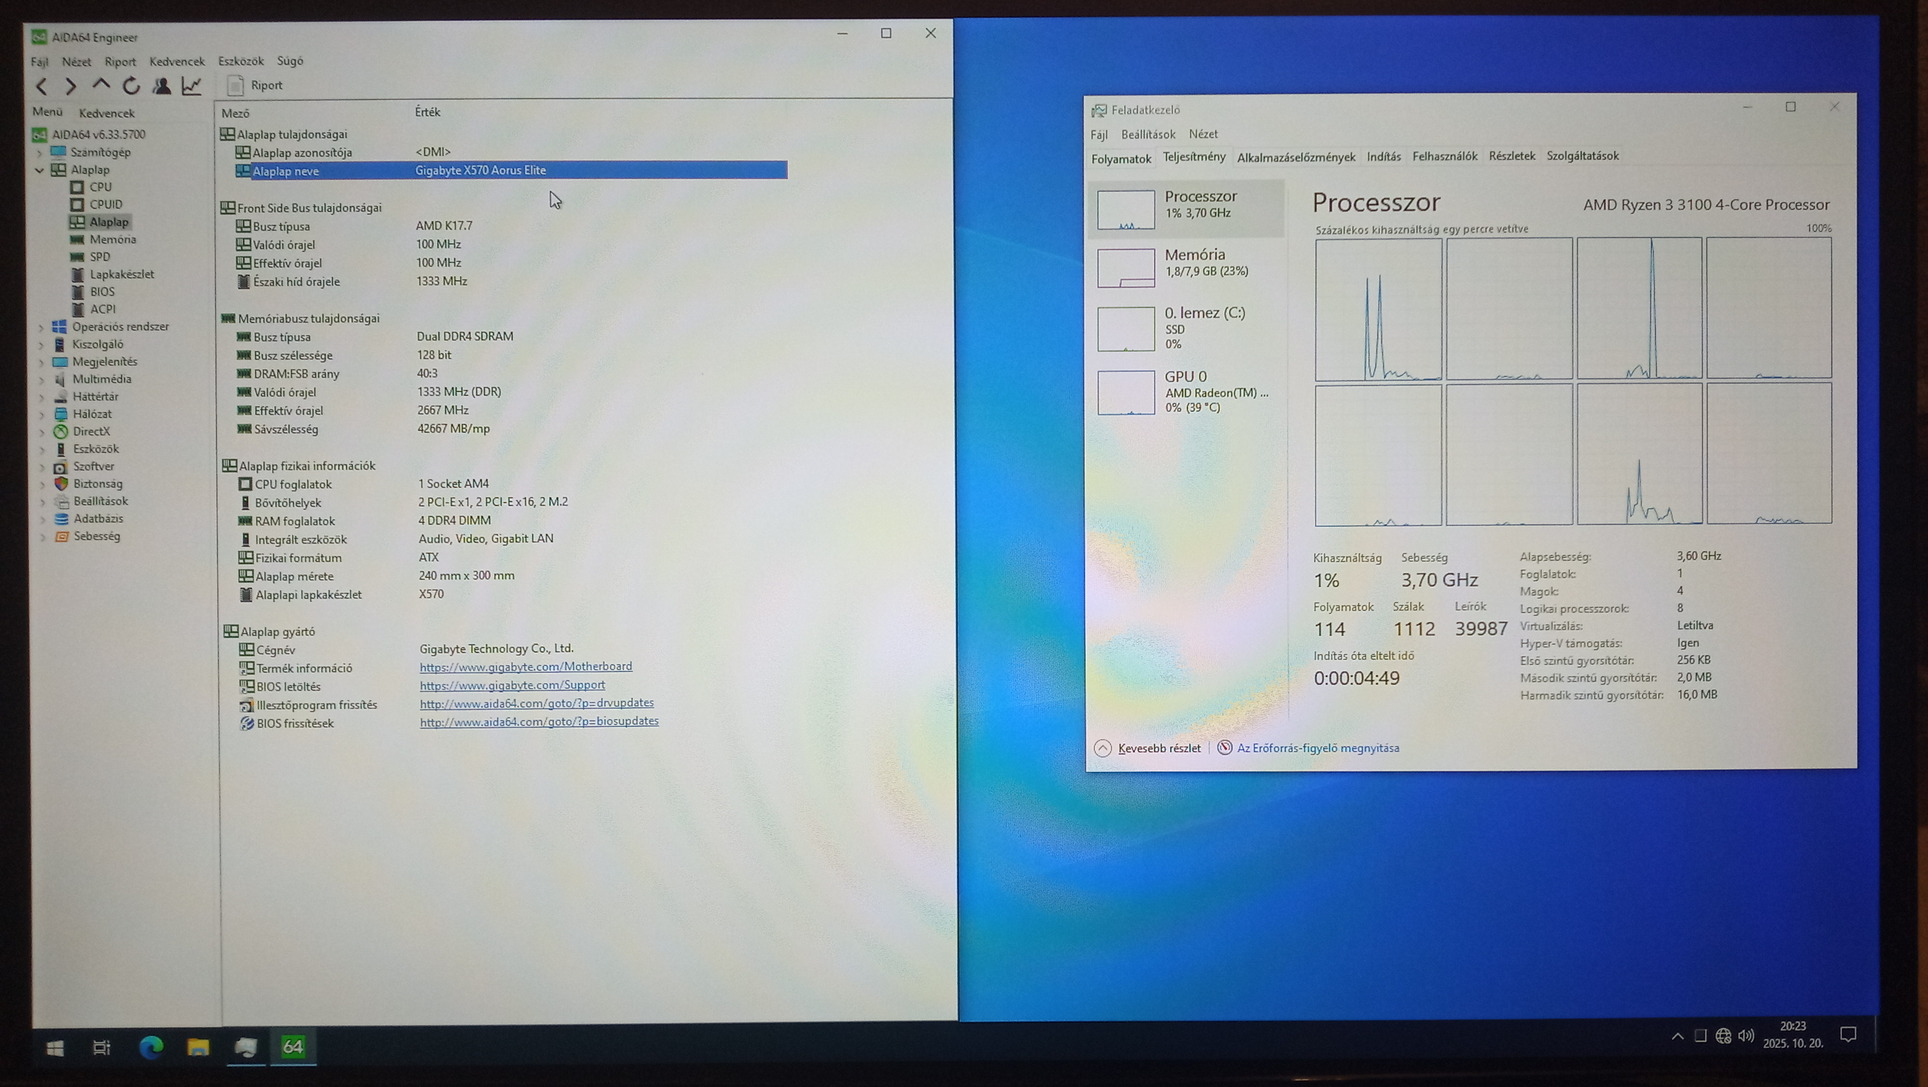Select the Memória performance thumbnail
1928x1087 pixels.
click(1185, 266)
